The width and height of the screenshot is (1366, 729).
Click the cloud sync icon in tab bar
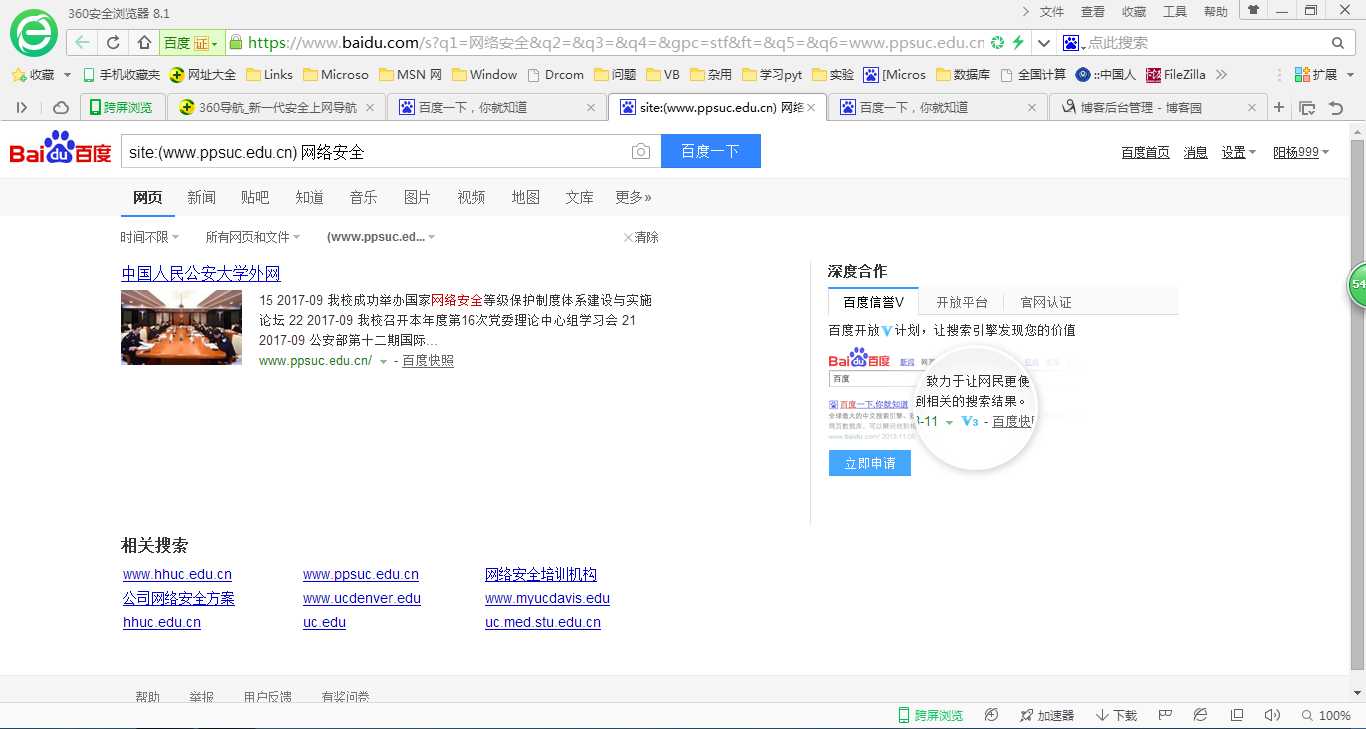pos(61,107)
